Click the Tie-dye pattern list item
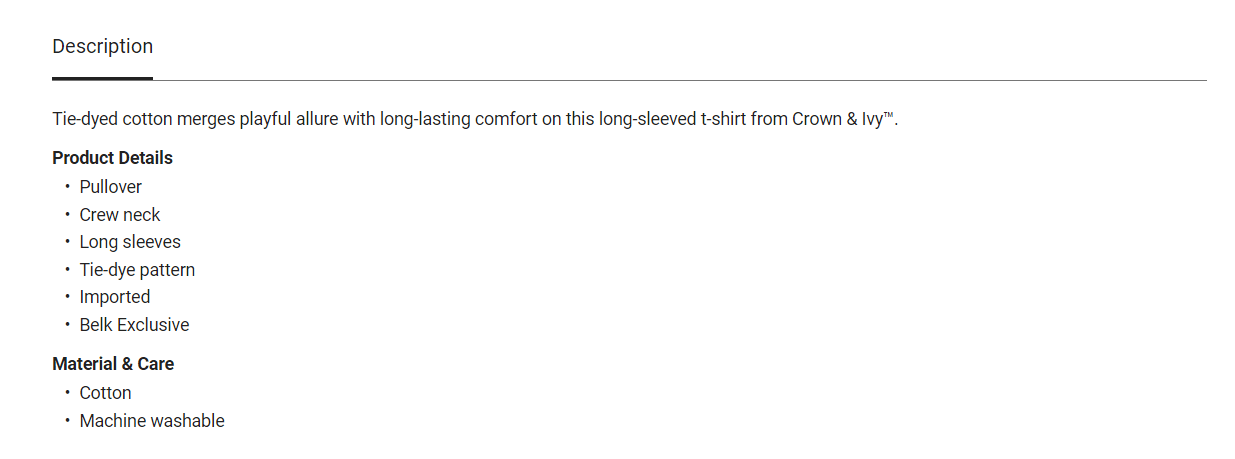This screenshot has width=1235, height=459. click(137, 270)
